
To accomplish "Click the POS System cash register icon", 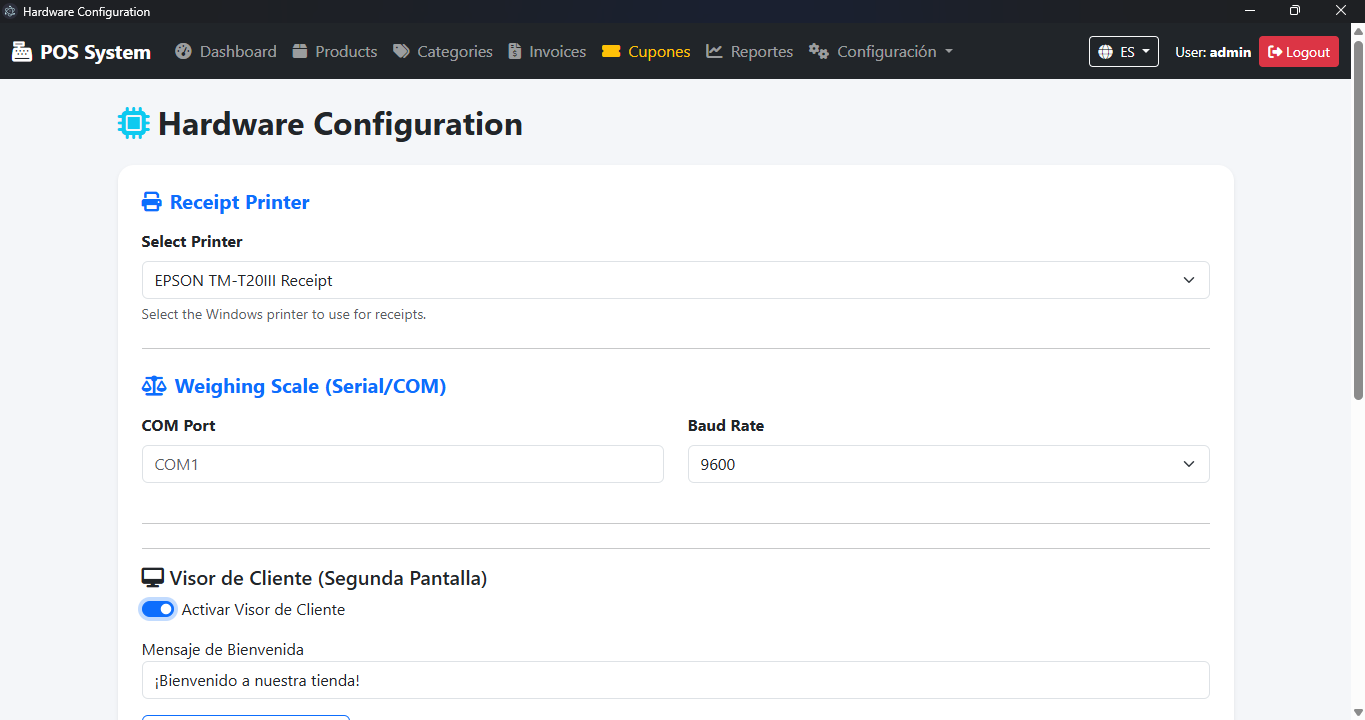I will click(21, 52).
